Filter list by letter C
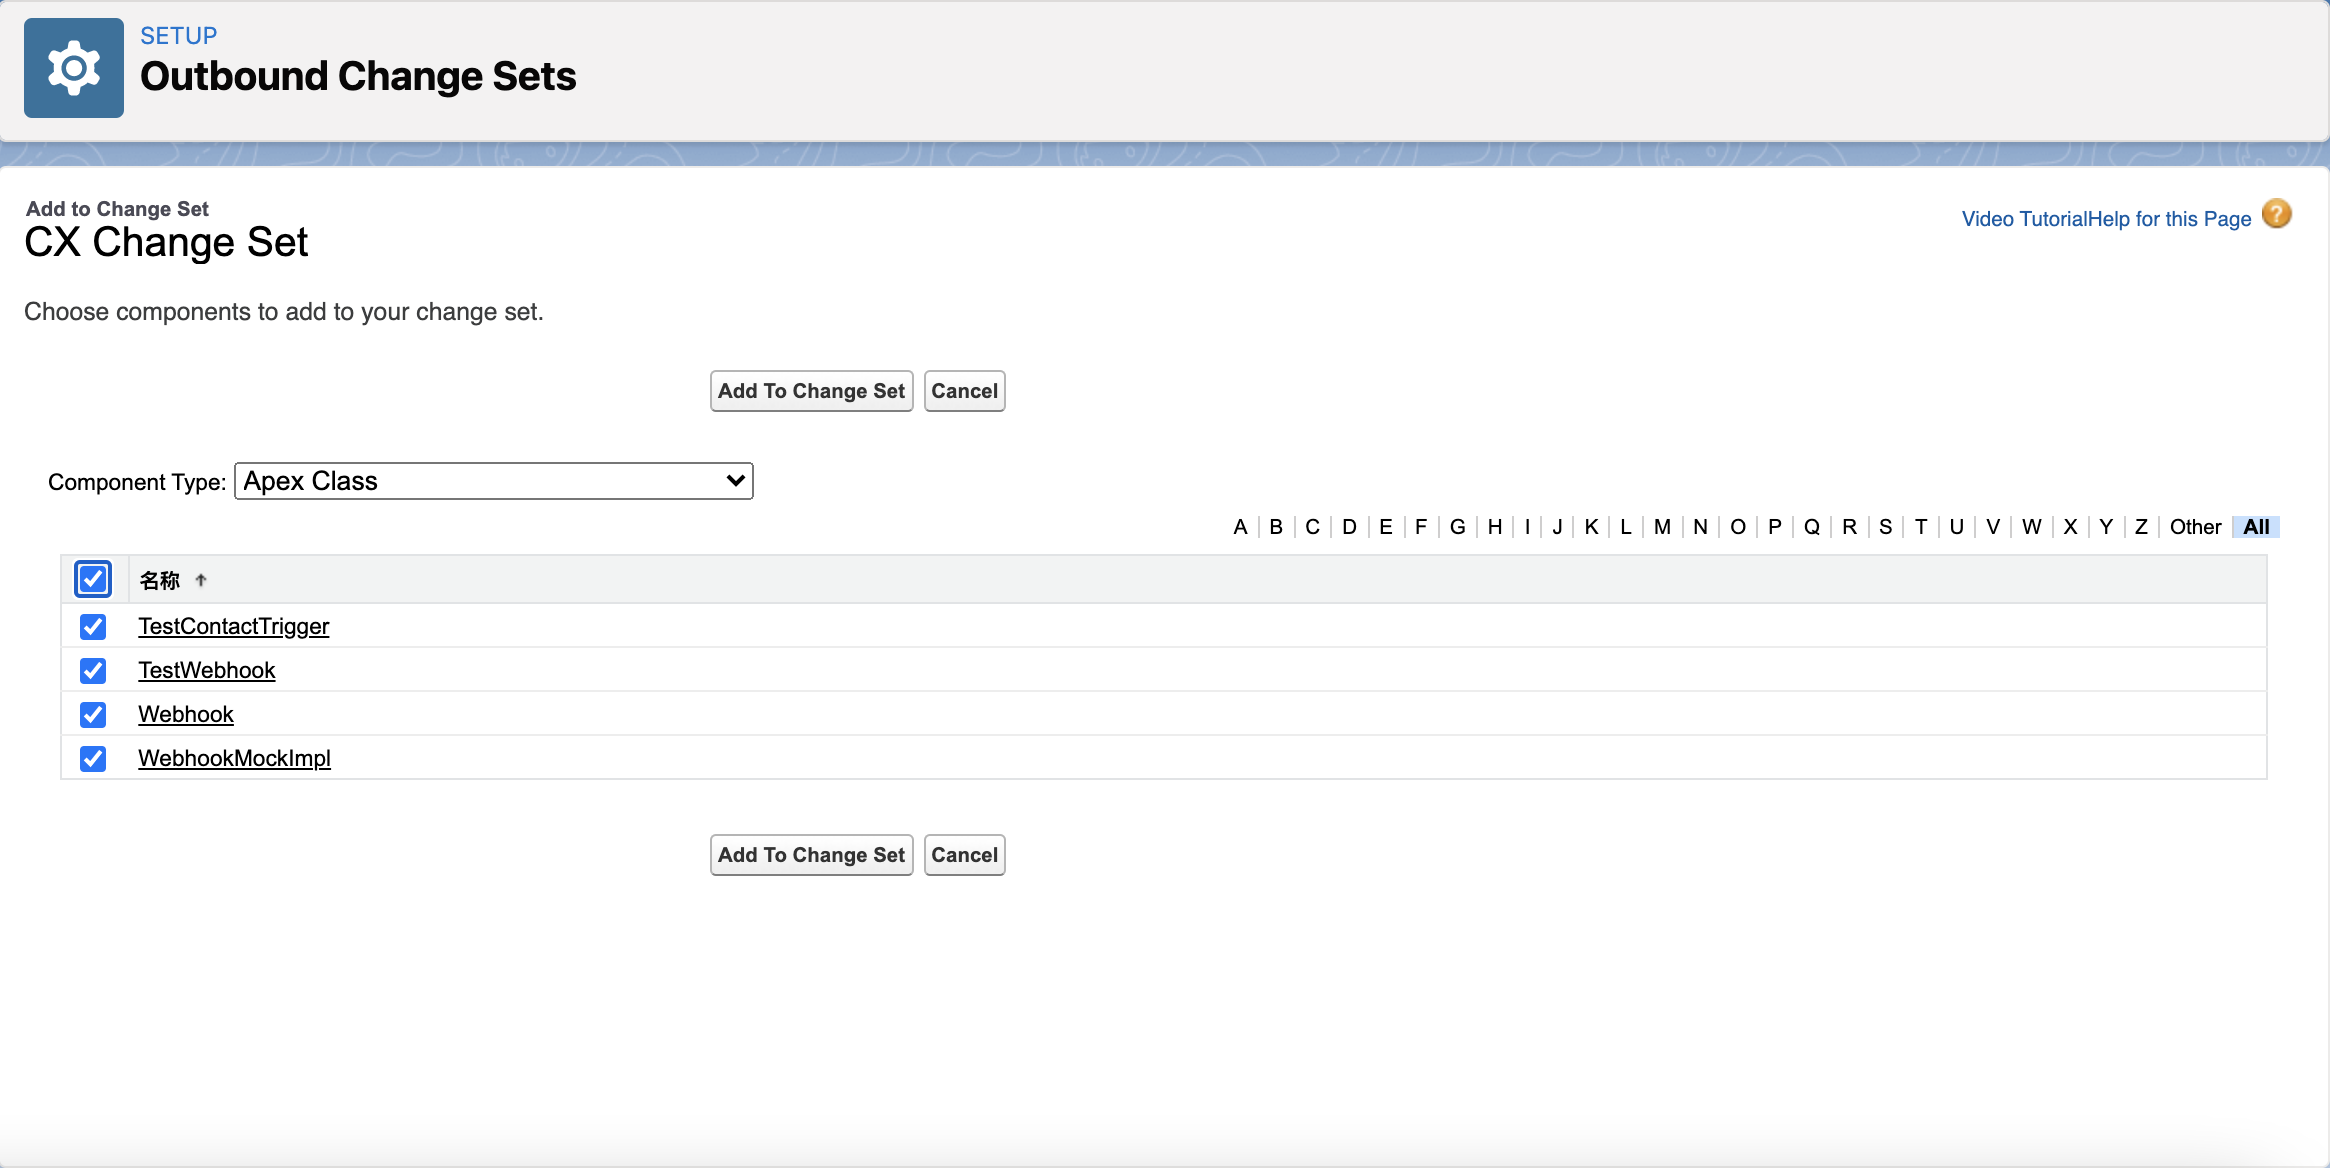The width and height of the screenshot is (2330, 1168). pos(1312,527)
